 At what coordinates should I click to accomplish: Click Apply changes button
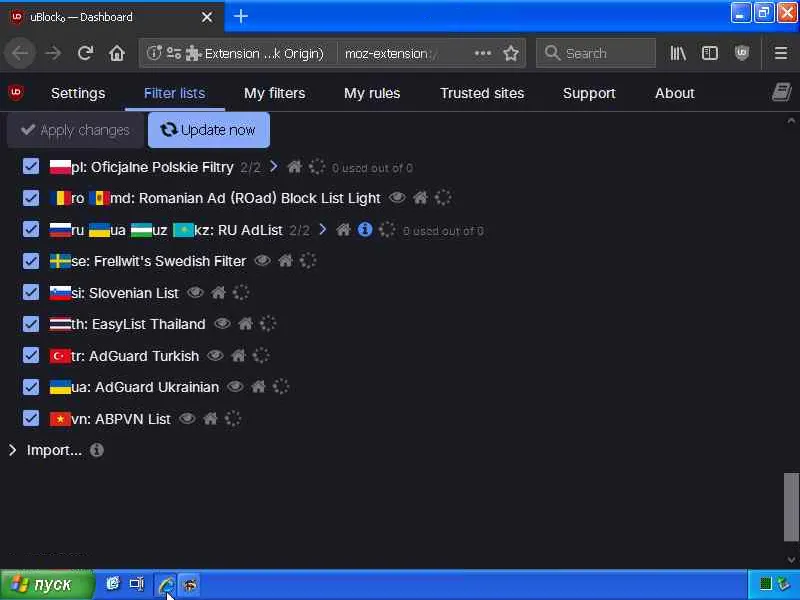coord(76,130)
